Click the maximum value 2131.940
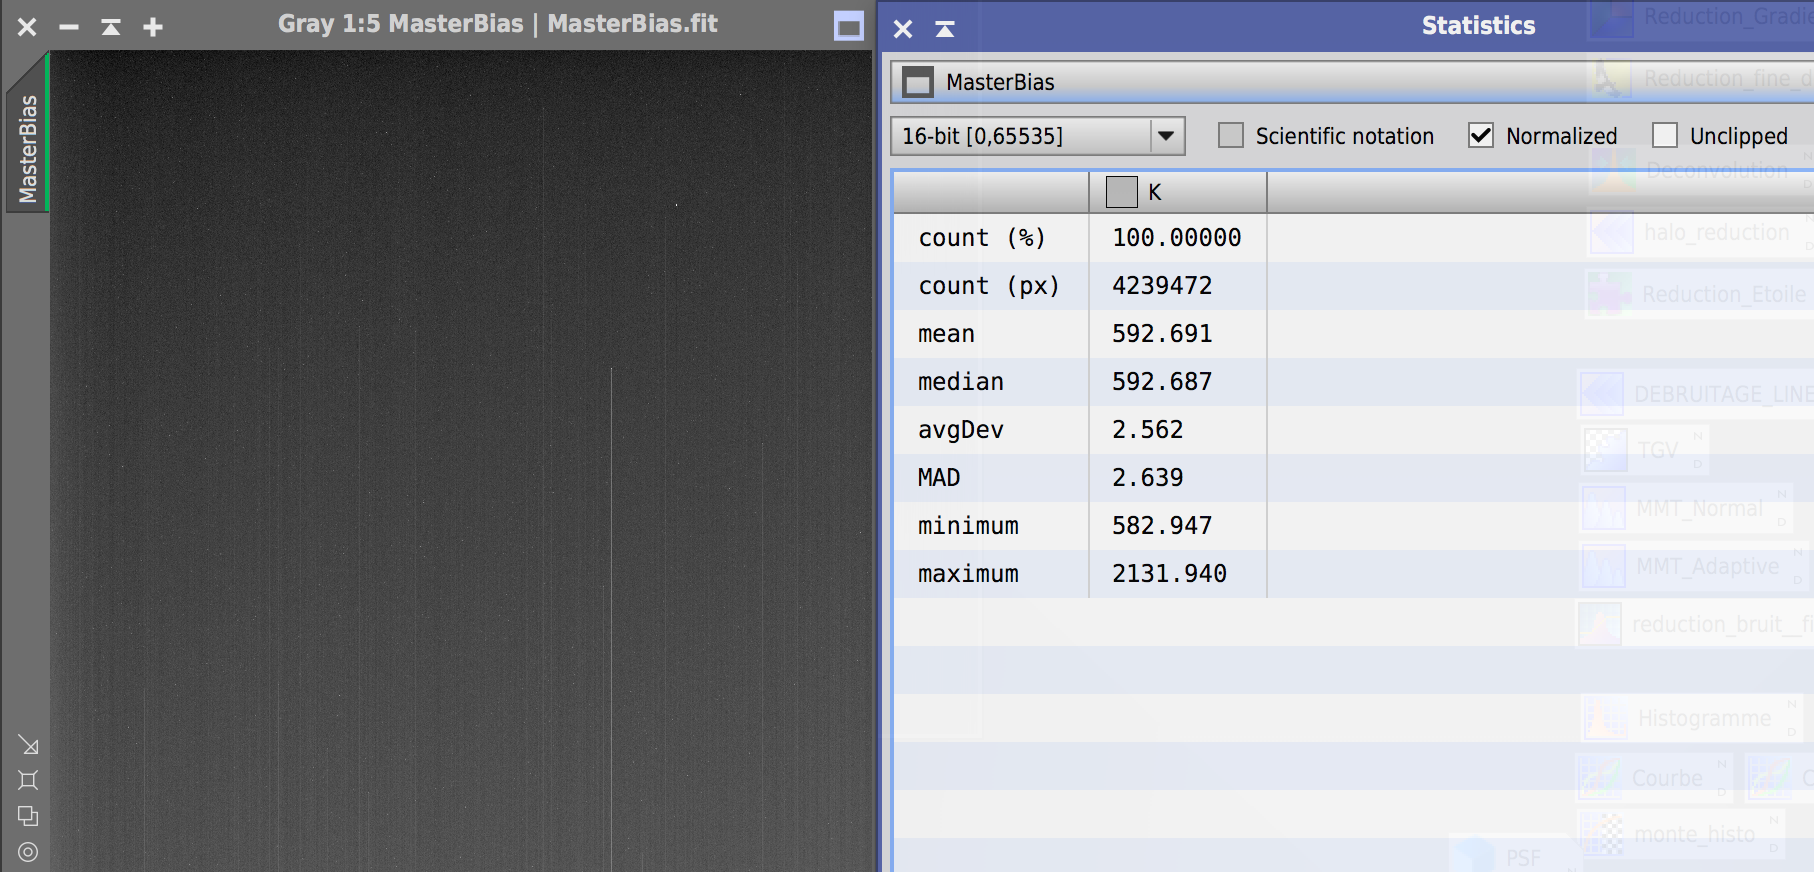 (x=1170, y=574)
